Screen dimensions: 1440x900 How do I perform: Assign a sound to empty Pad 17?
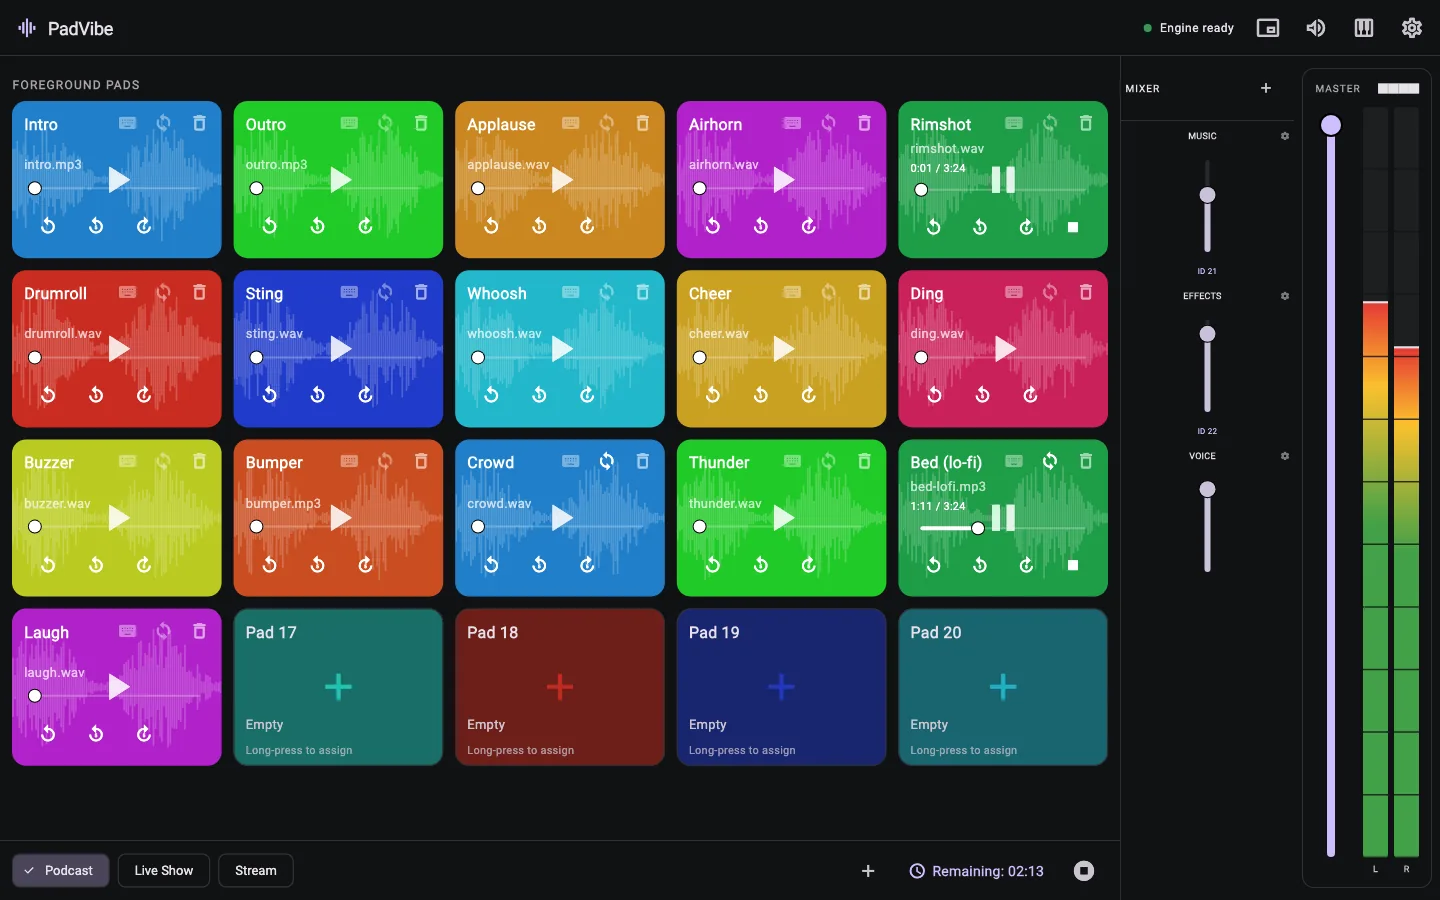[338, 687]
